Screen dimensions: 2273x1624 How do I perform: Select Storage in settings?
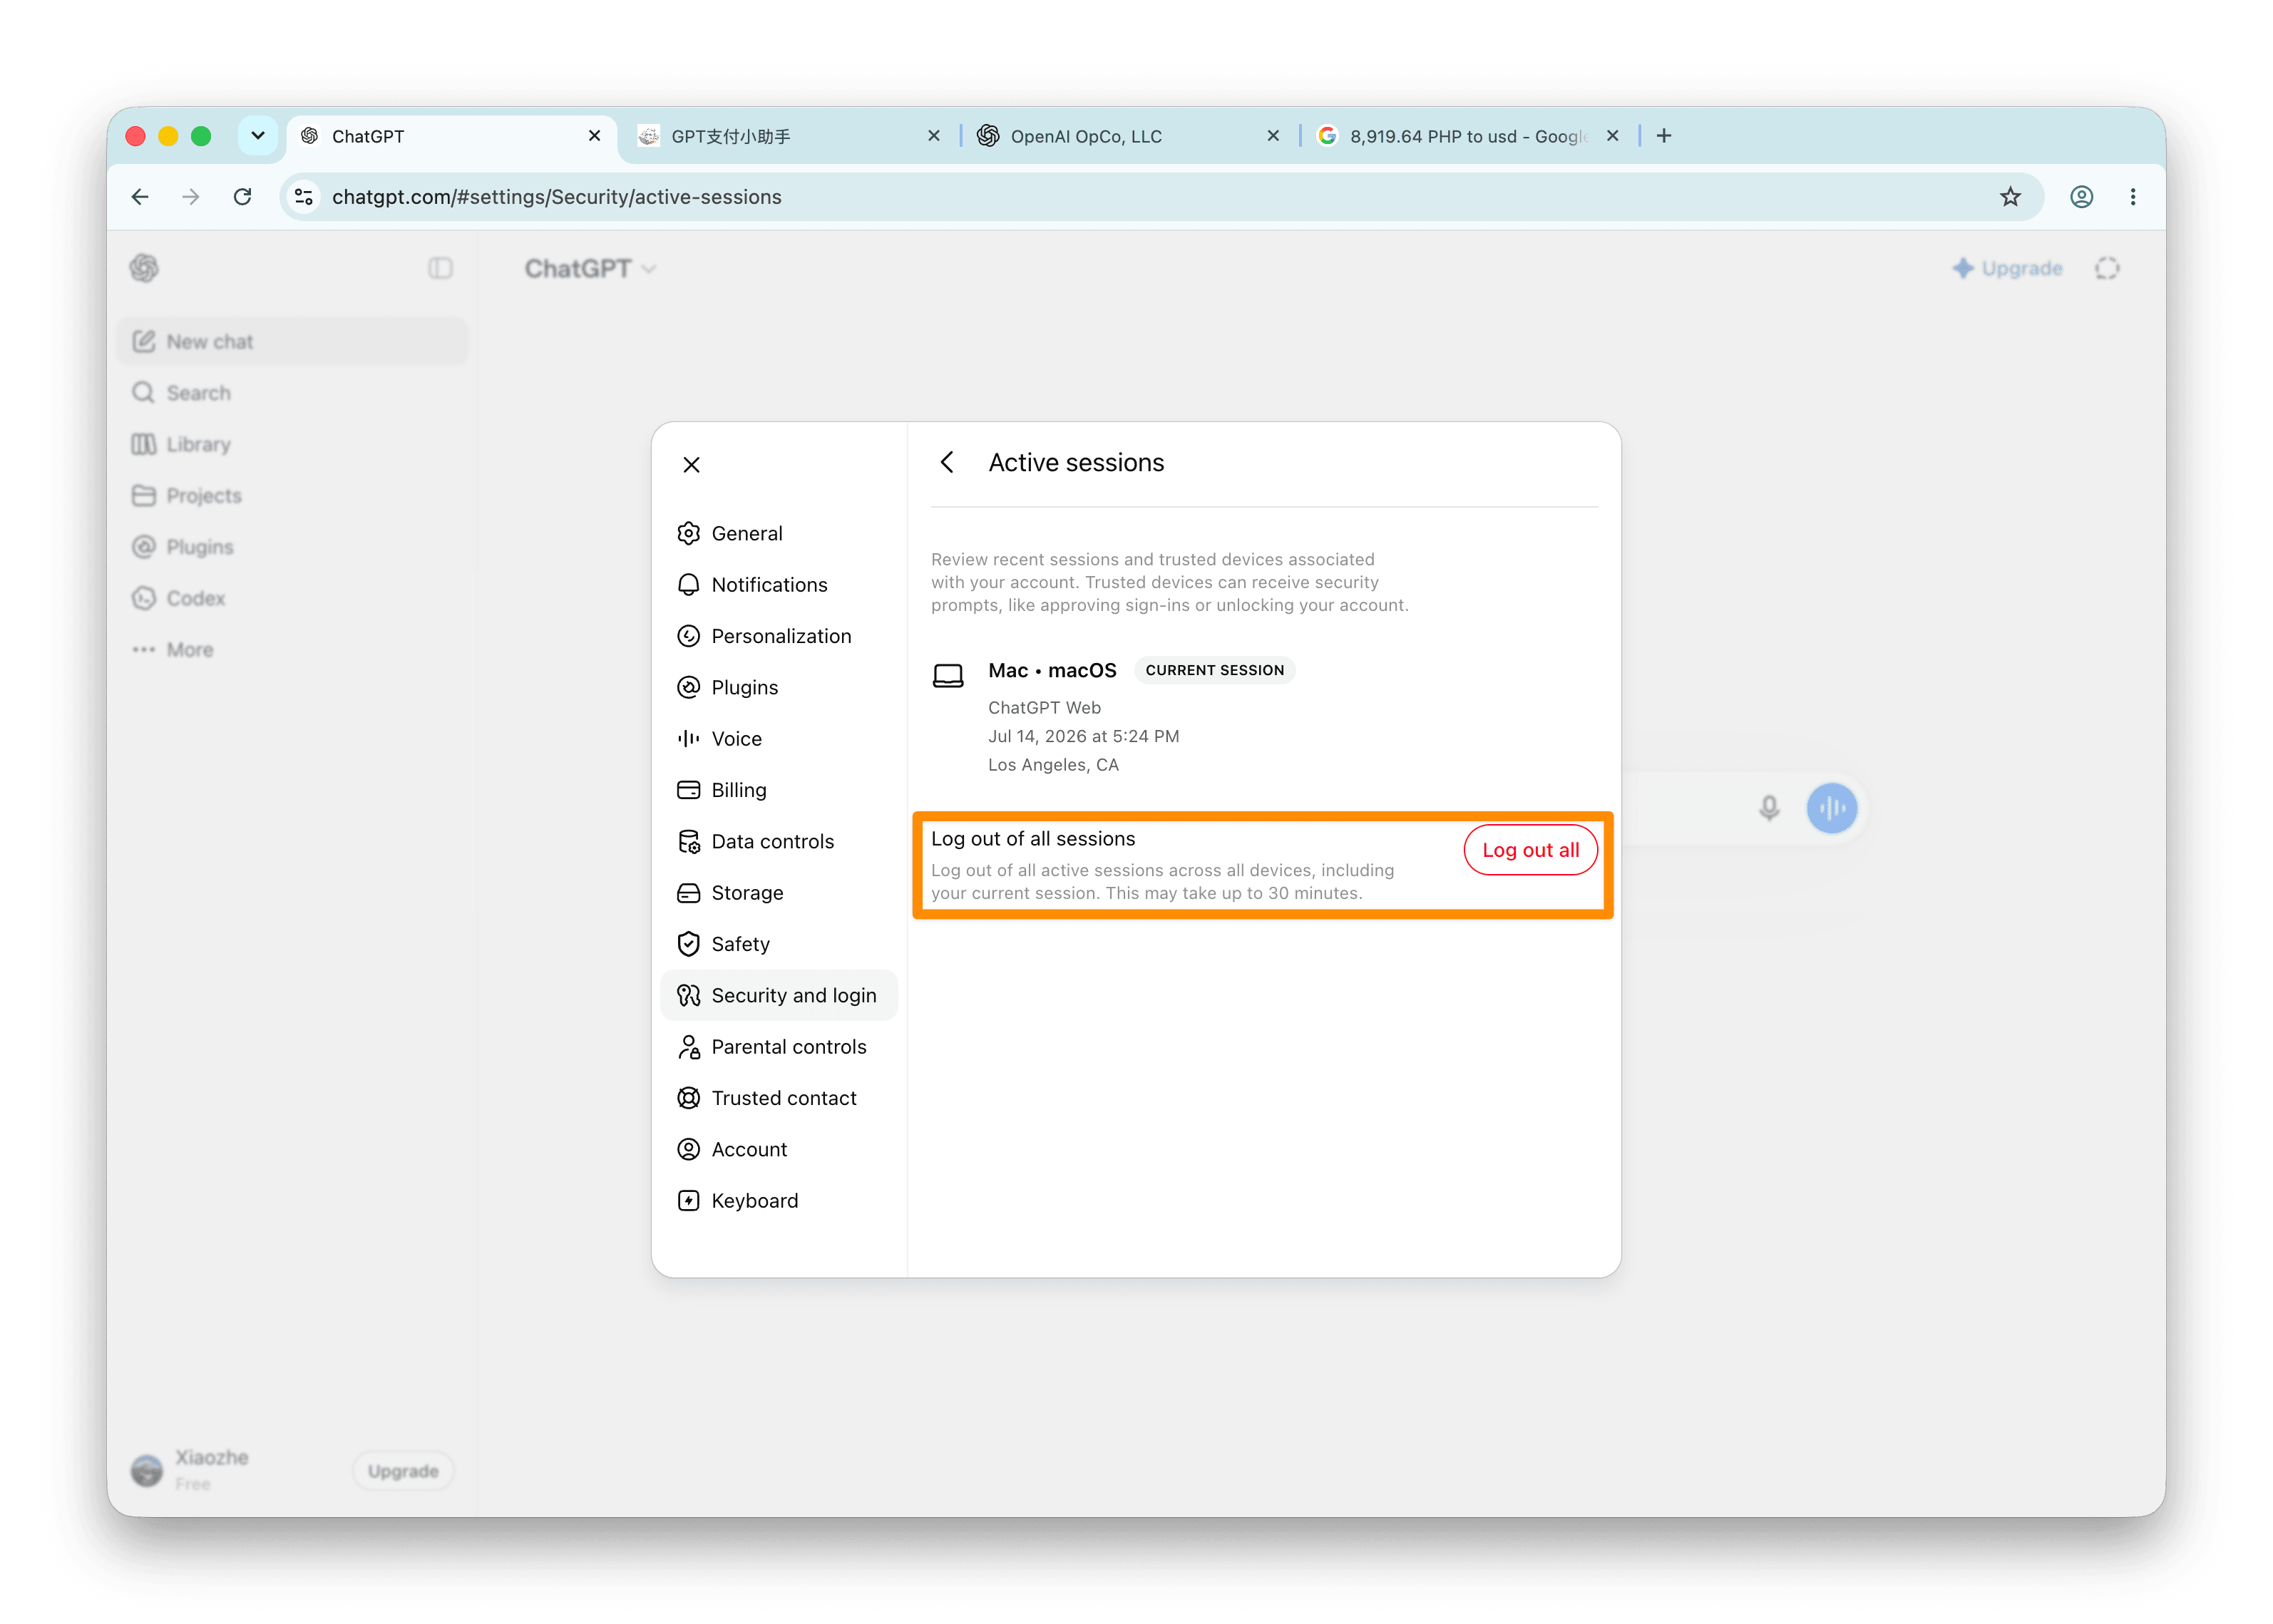(779, 892)
